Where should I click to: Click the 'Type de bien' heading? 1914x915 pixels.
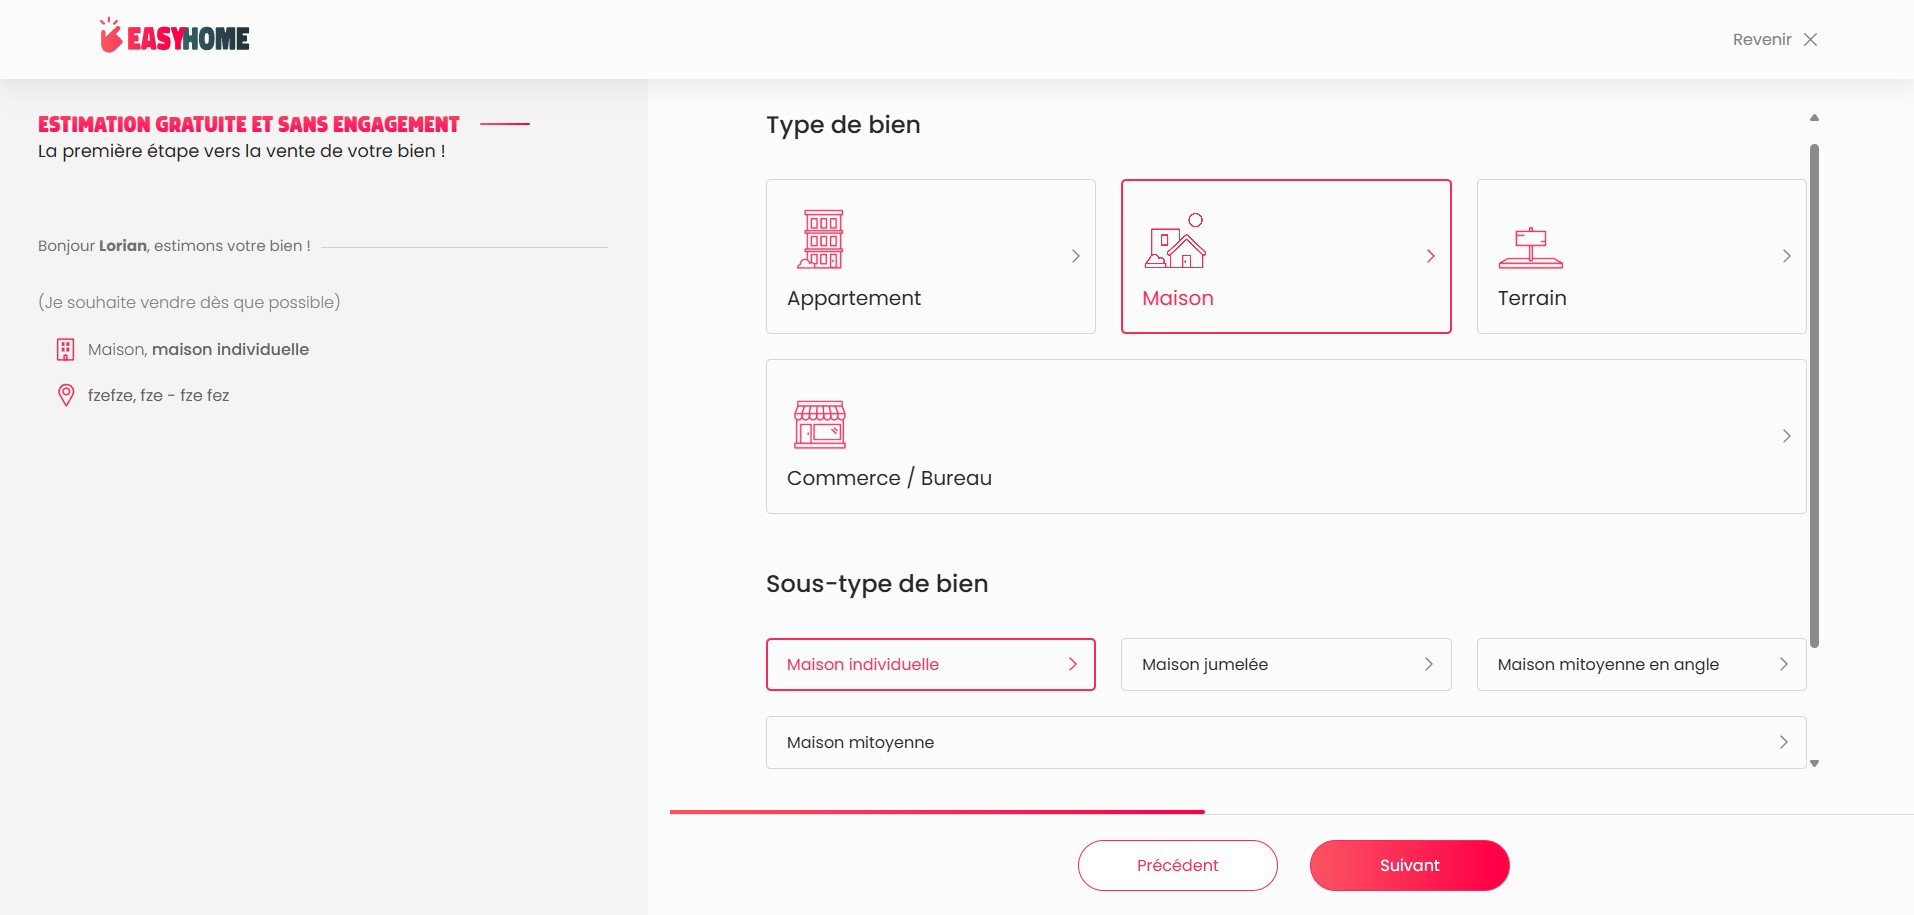tap(843, 125)
